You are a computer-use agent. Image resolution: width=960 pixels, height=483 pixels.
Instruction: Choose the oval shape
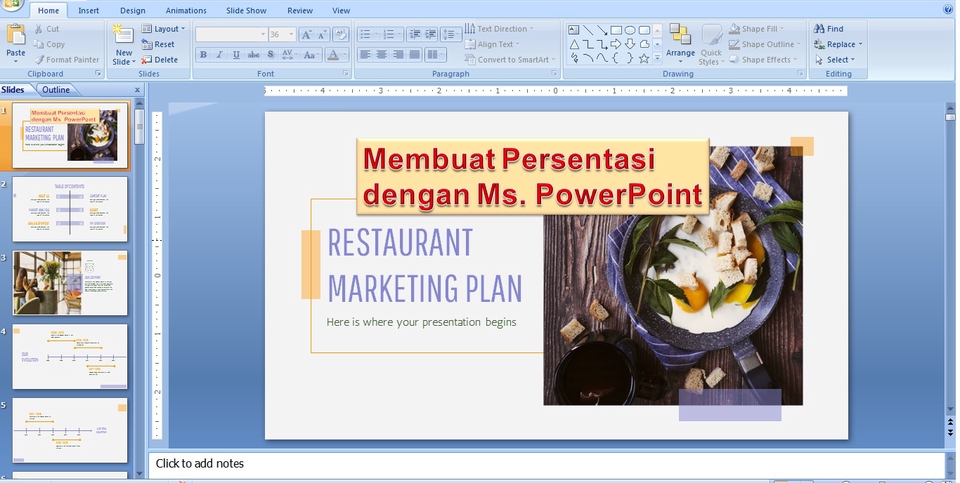click(630, 29)
